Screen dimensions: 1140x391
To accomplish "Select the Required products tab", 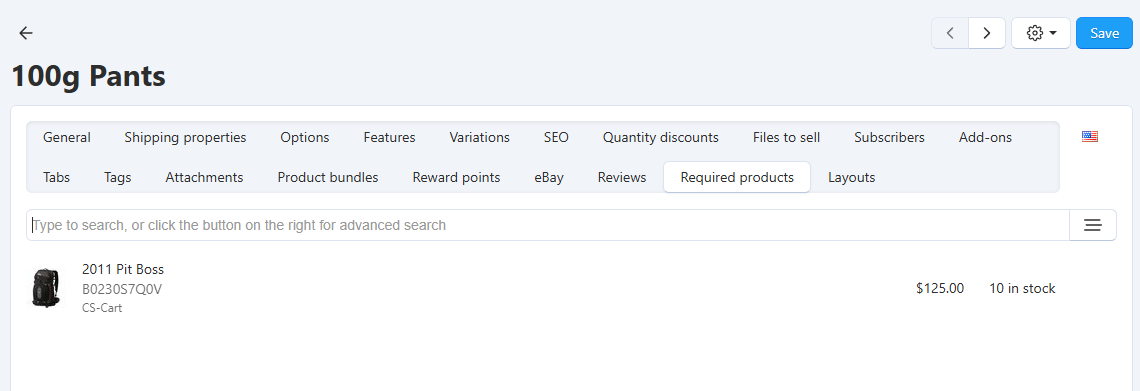I will (x=737, y=177).
